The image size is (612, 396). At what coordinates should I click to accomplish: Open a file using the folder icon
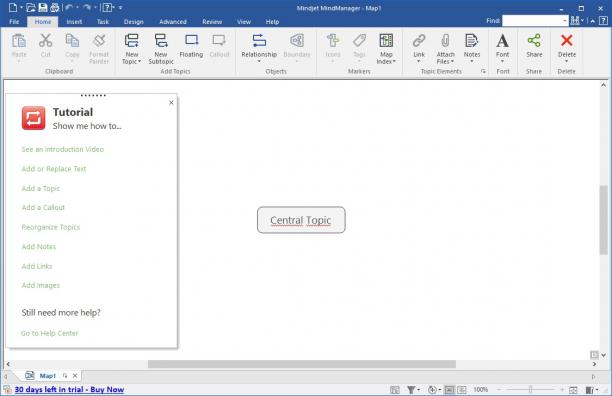(31, 7)
